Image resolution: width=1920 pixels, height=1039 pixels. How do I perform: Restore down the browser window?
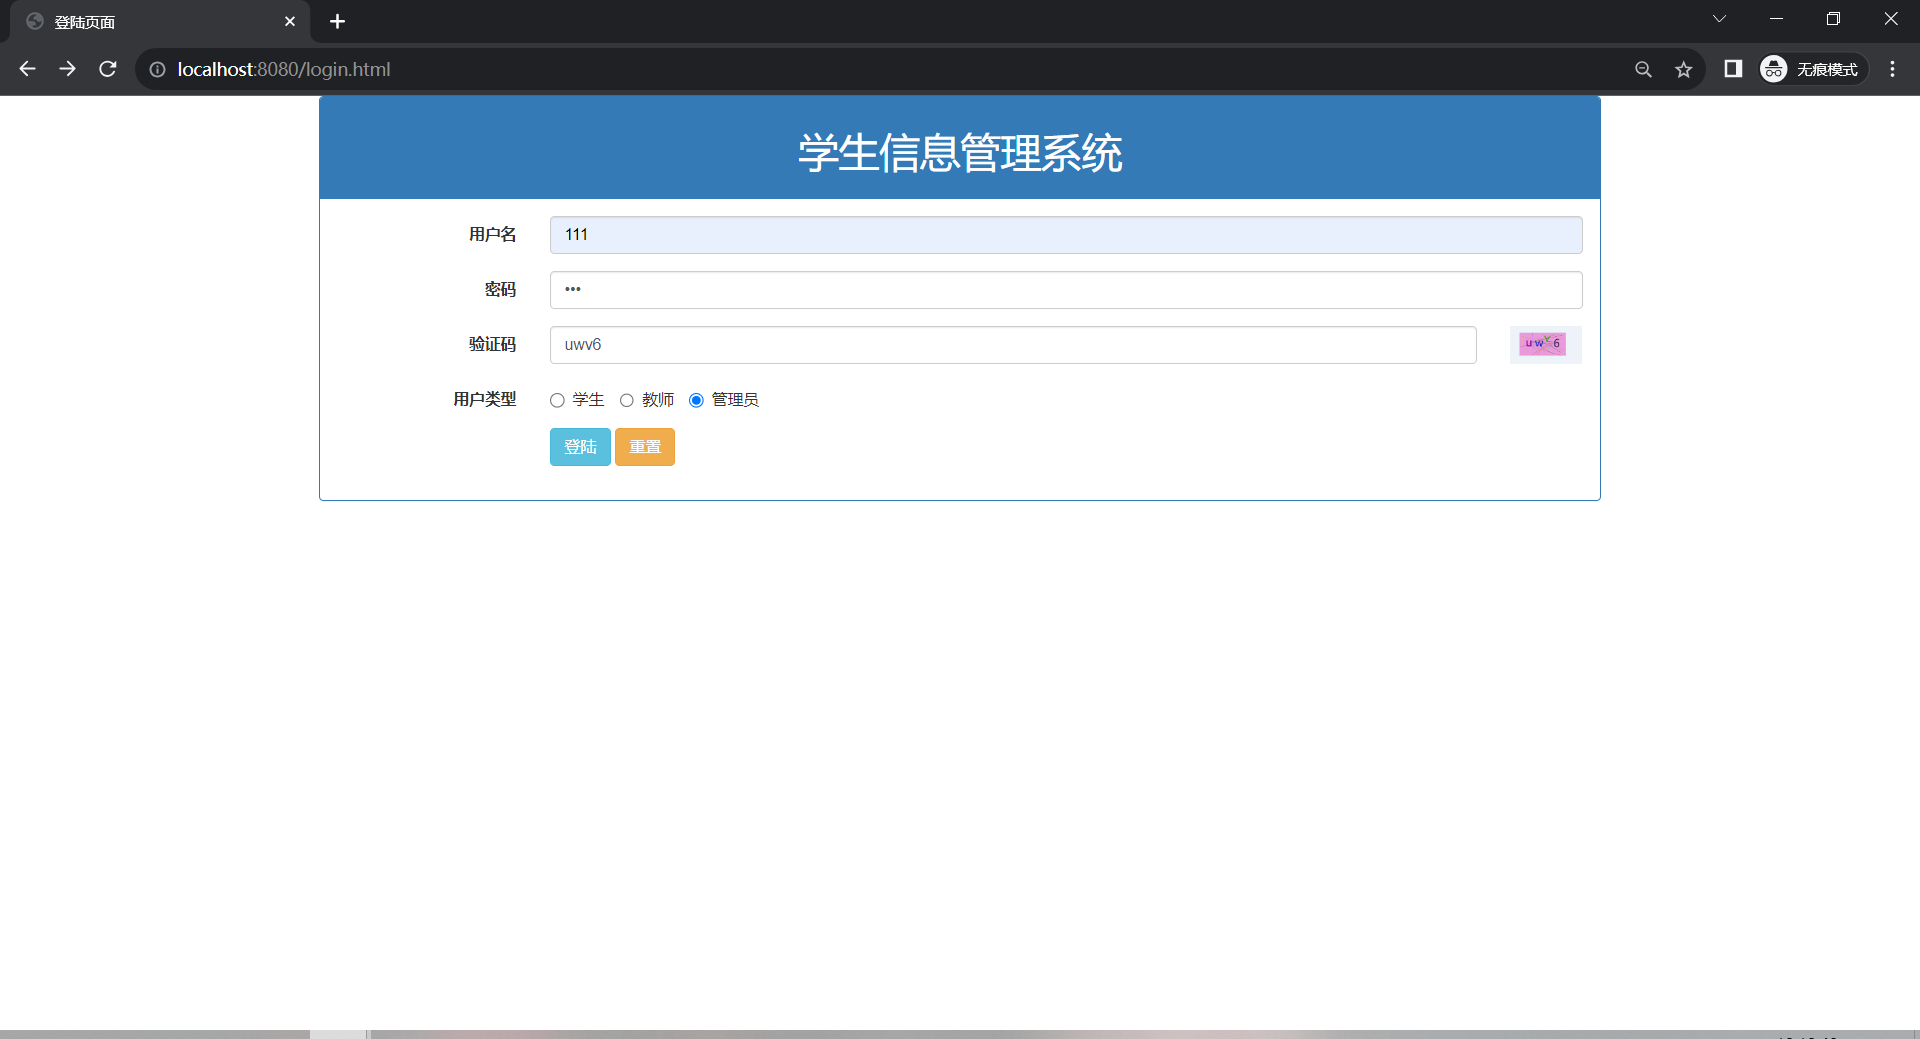pos(1833,19)
